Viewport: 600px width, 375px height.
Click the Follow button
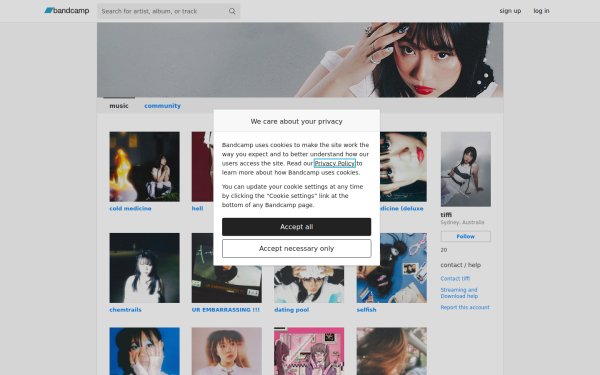pyautogui.click(x=466, y=236)
